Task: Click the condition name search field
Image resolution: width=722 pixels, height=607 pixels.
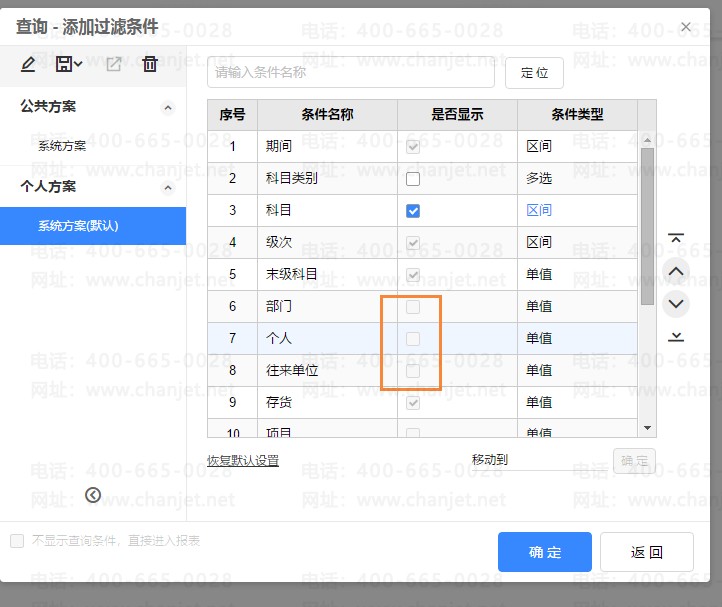Action: point(350,73)
